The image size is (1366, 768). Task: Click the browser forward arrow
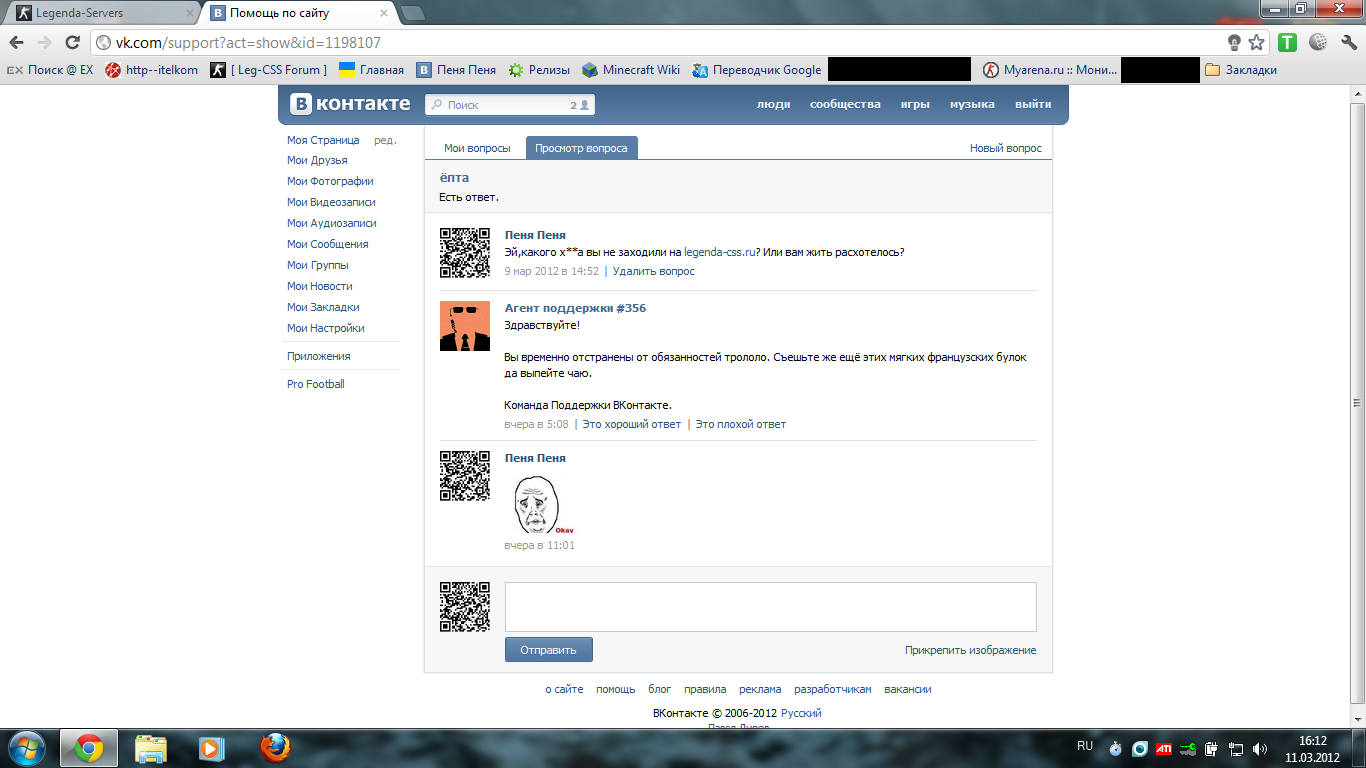pos(44,43)
